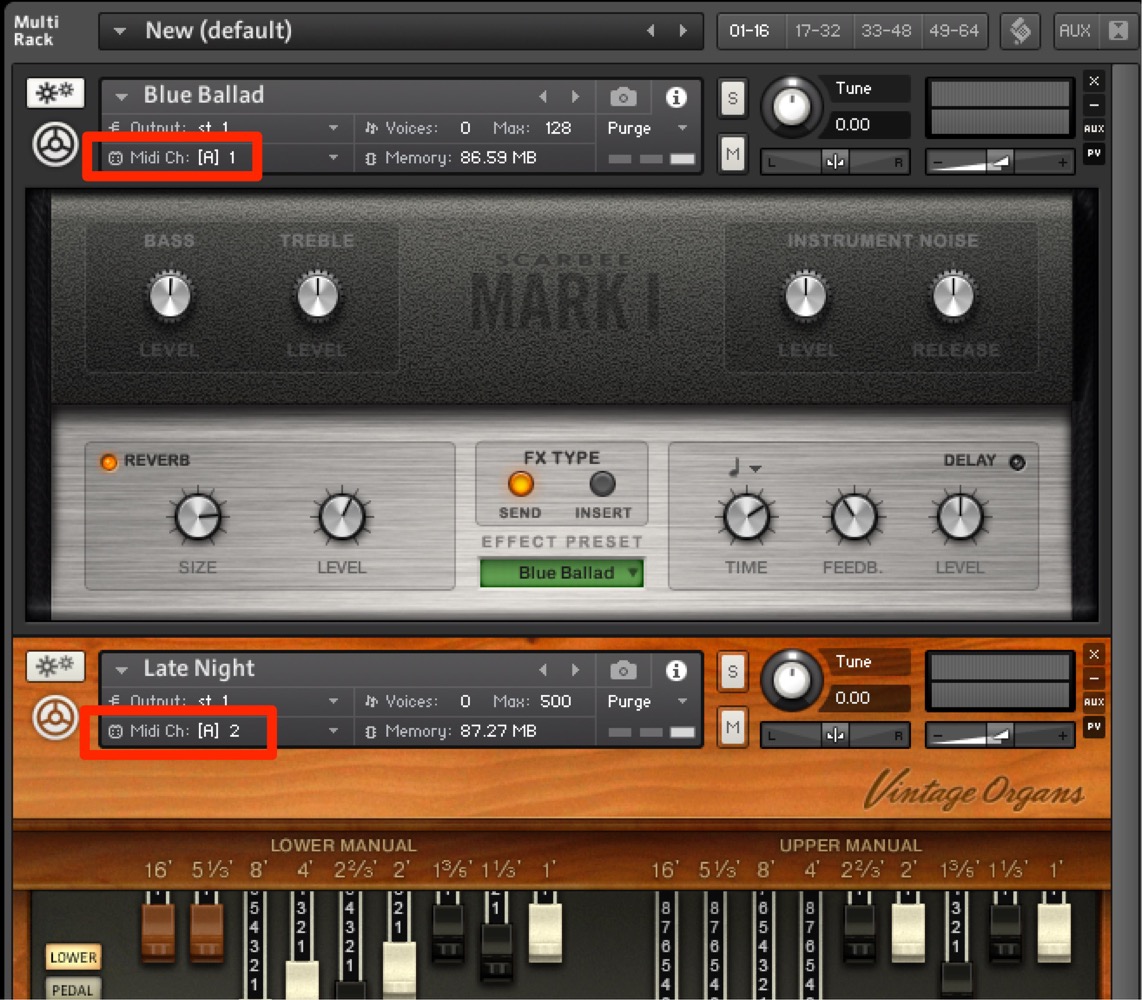Open Blue Ballad effect preset dropdown
Viewport: 1142px width, 1000px height.
pos(562,572)
